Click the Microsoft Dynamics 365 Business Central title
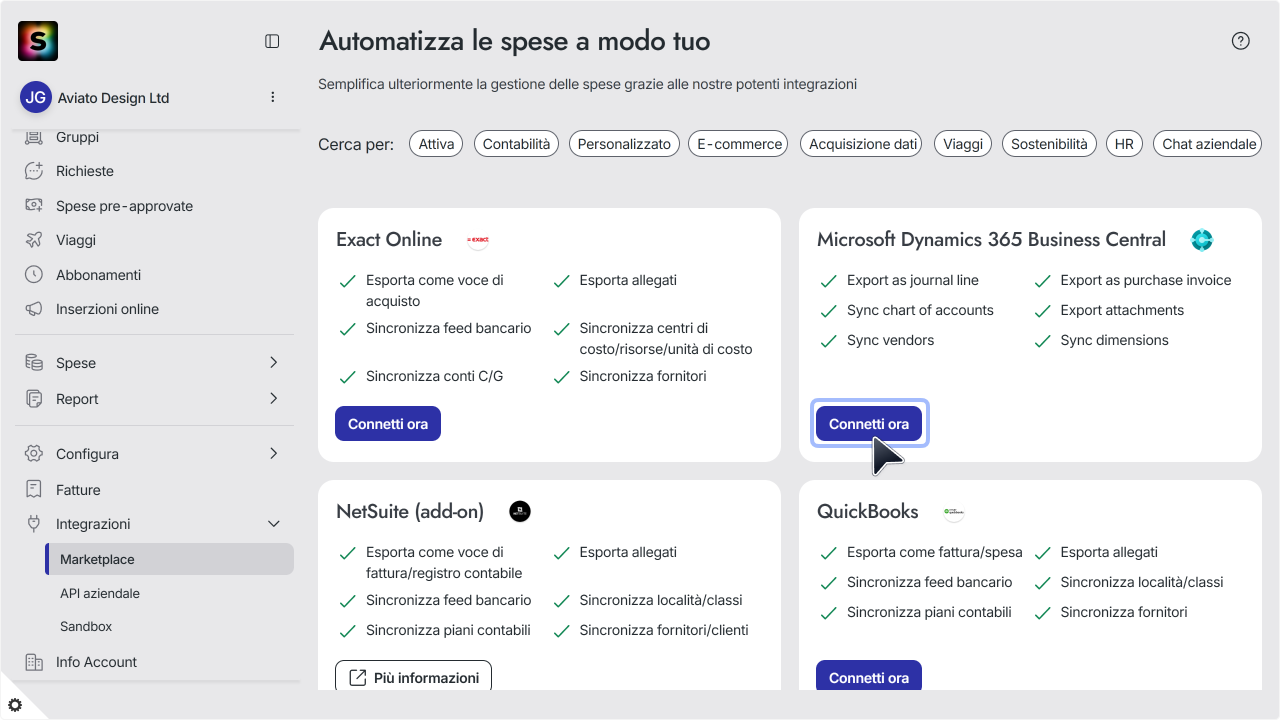 [991, 239]
